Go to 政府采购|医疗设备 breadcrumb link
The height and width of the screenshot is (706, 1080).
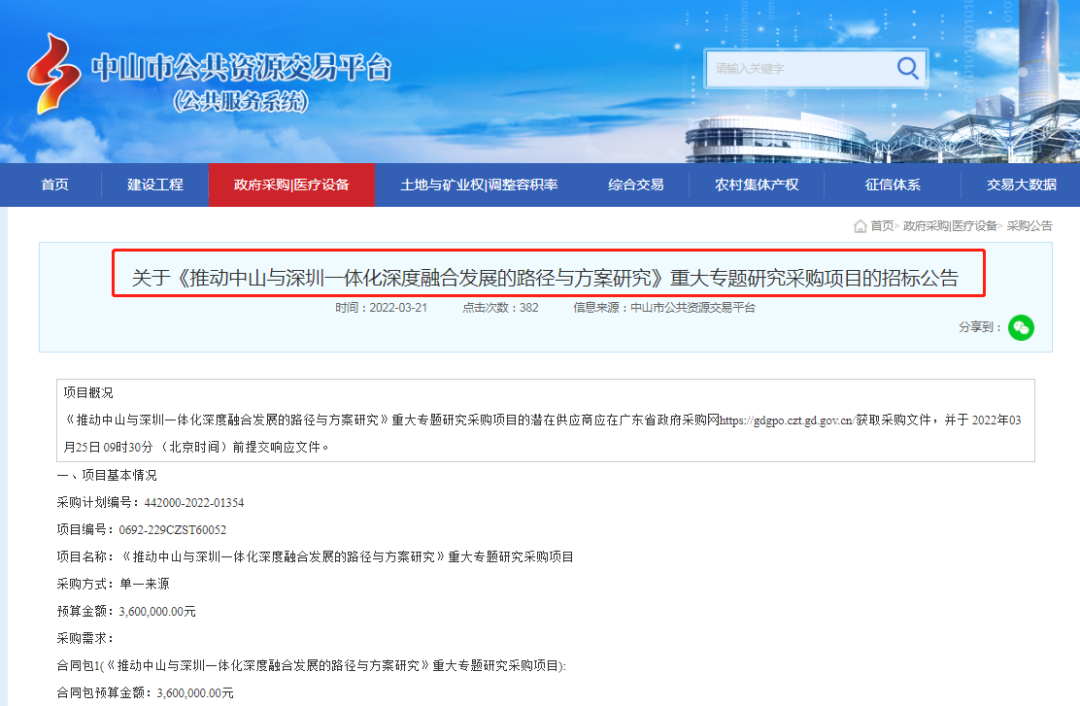[950, 226]
